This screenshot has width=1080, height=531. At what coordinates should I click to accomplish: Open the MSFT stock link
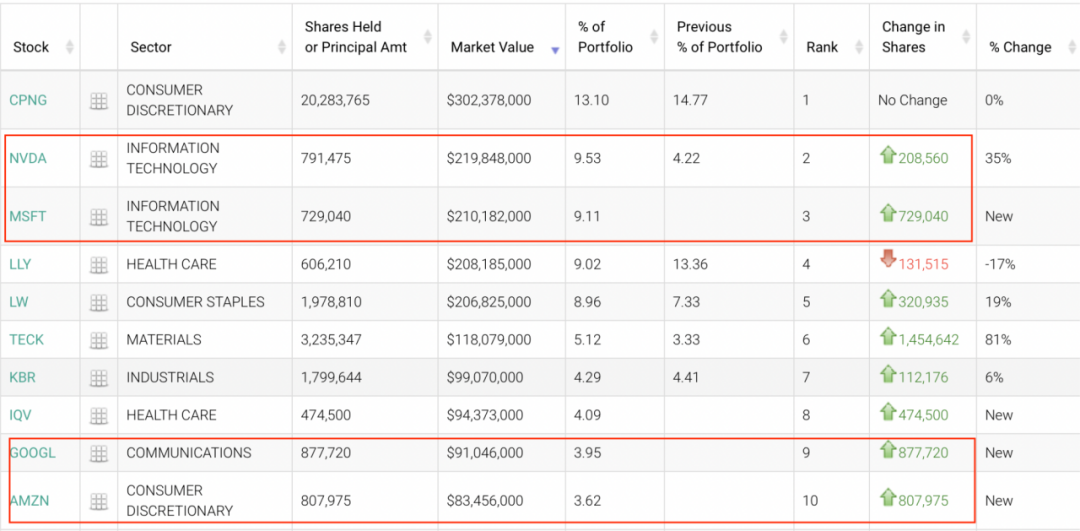click(x=28, y=216)
